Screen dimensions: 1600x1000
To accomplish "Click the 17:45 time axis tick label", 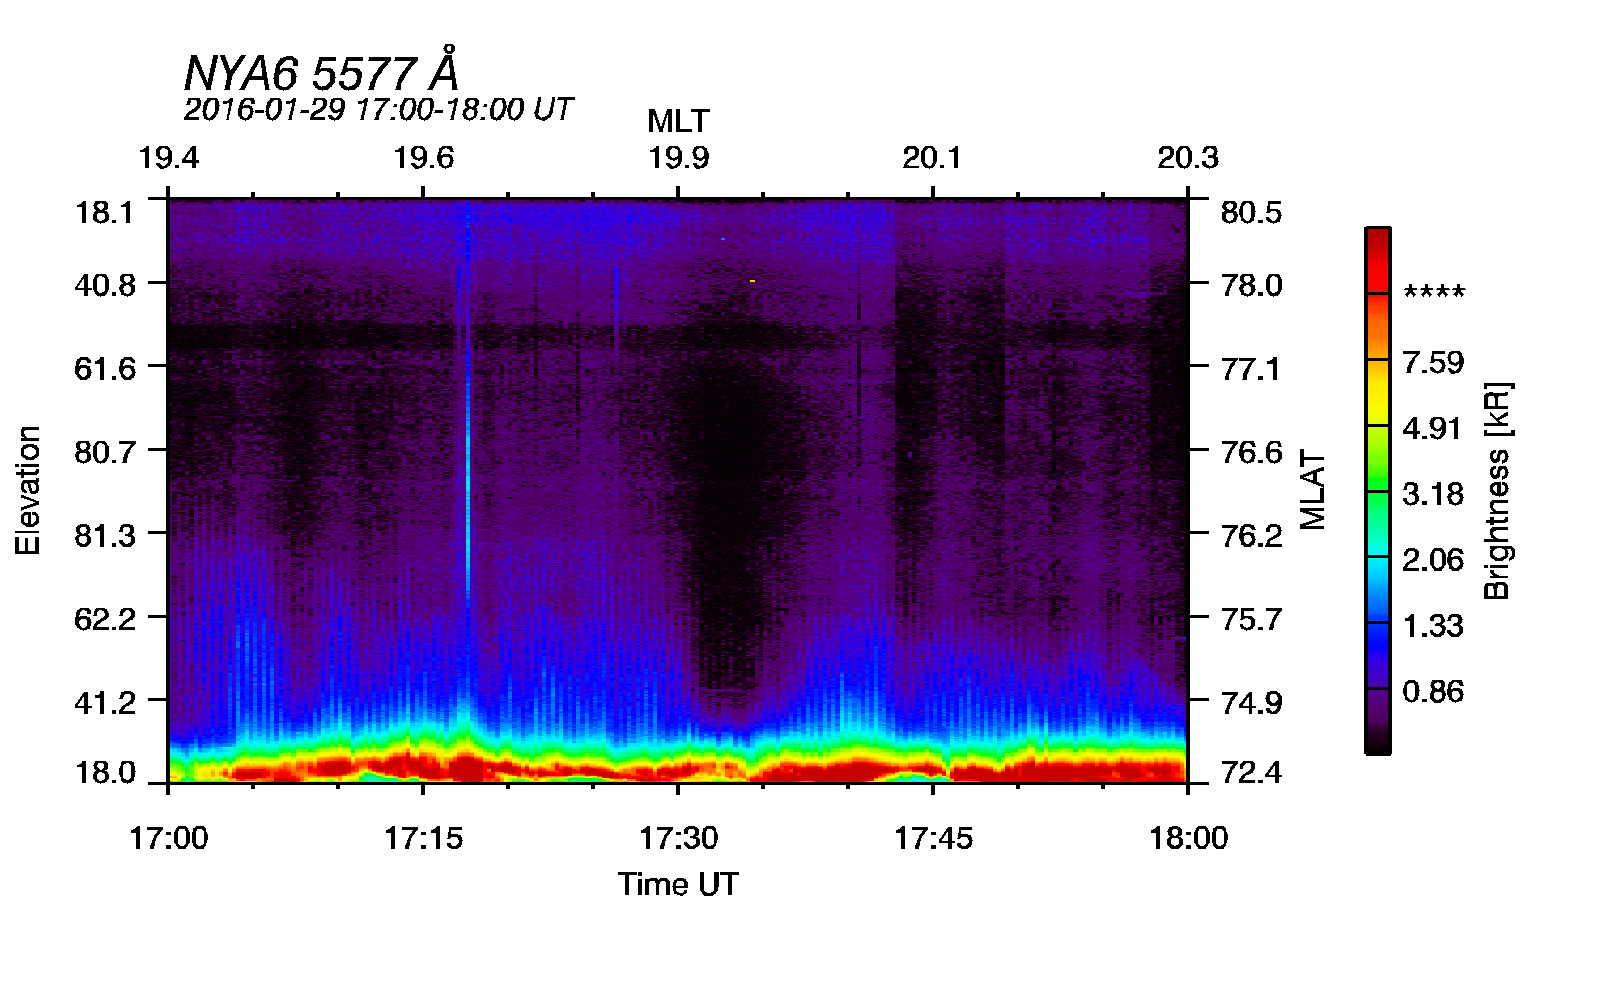I will (933, 838).
